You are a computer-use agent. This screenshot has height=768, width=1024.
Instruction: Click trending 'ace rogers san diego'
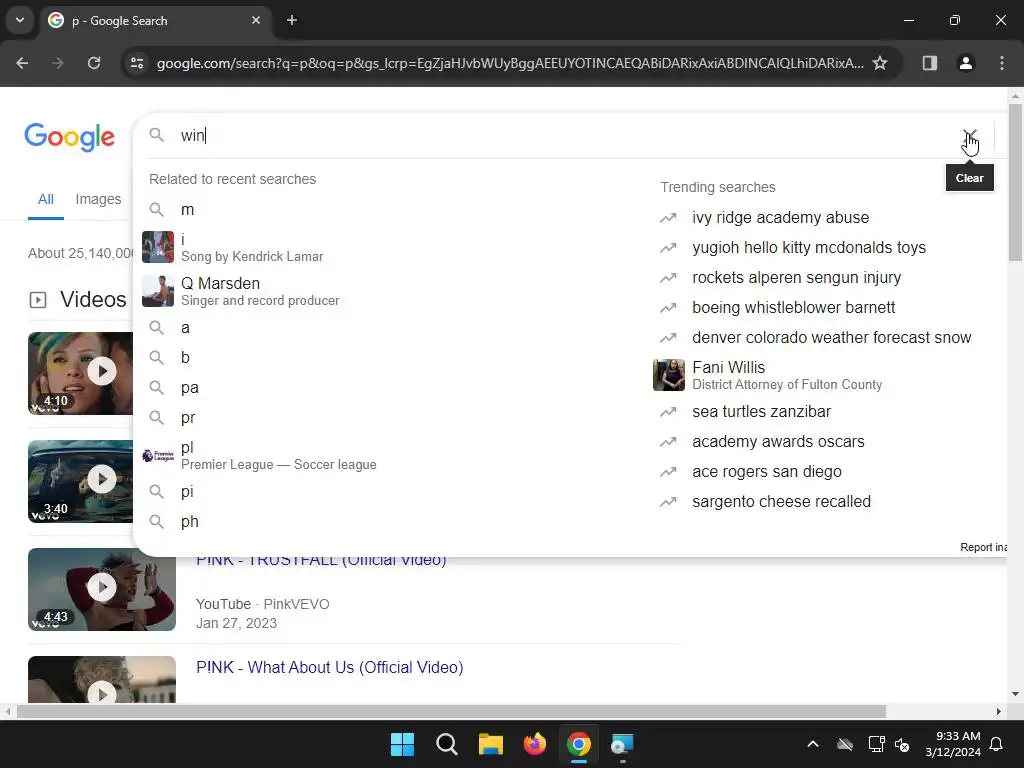click(767, 472)
